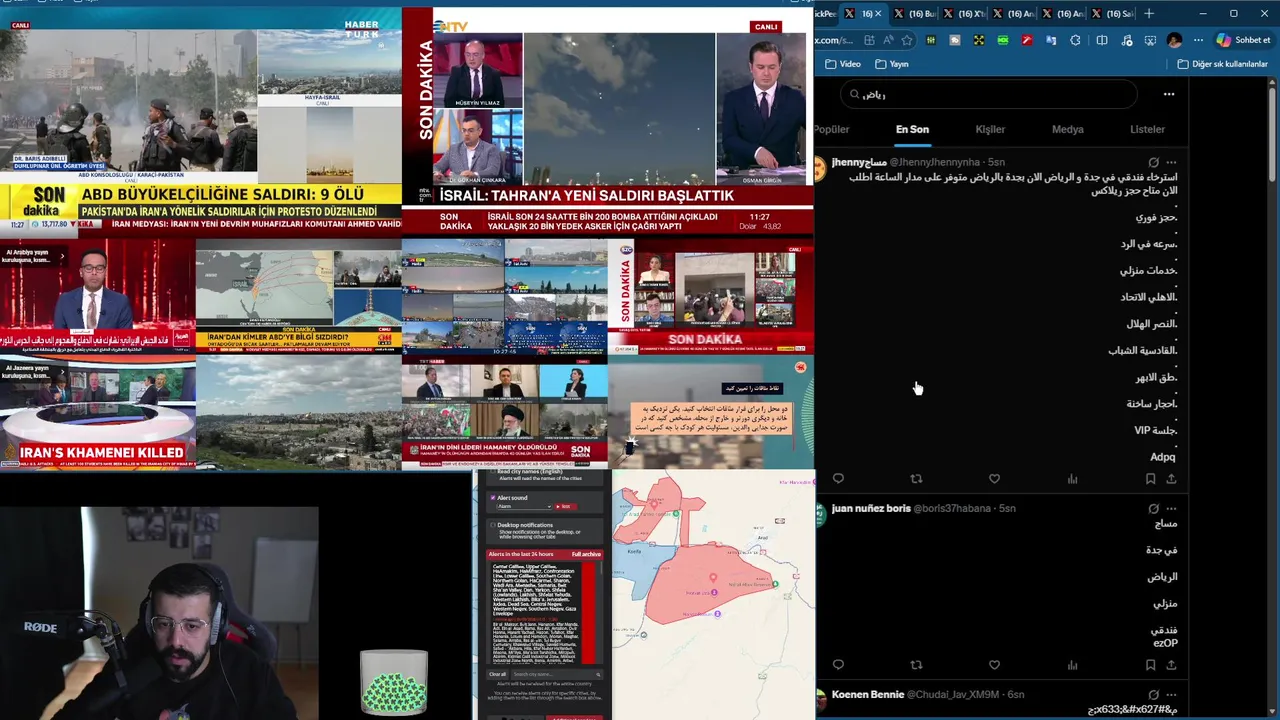Expand the Yayın bookmarks folder

tap(891, 64)
